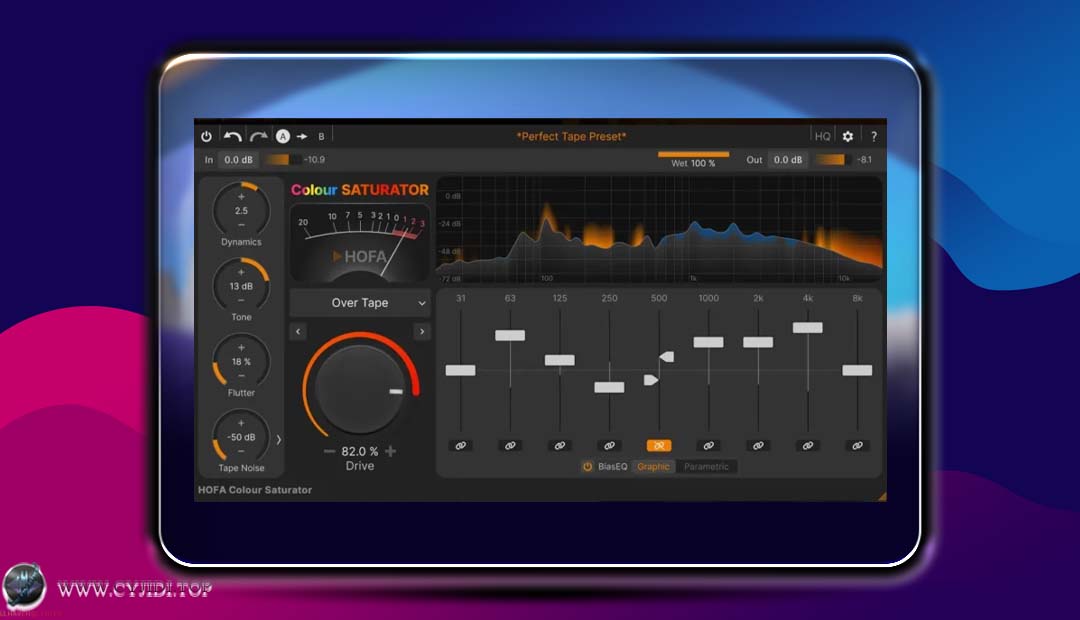Viewport: 1080px width, 620px height.
Task: Select preset slot A
Action: [283, 136]
